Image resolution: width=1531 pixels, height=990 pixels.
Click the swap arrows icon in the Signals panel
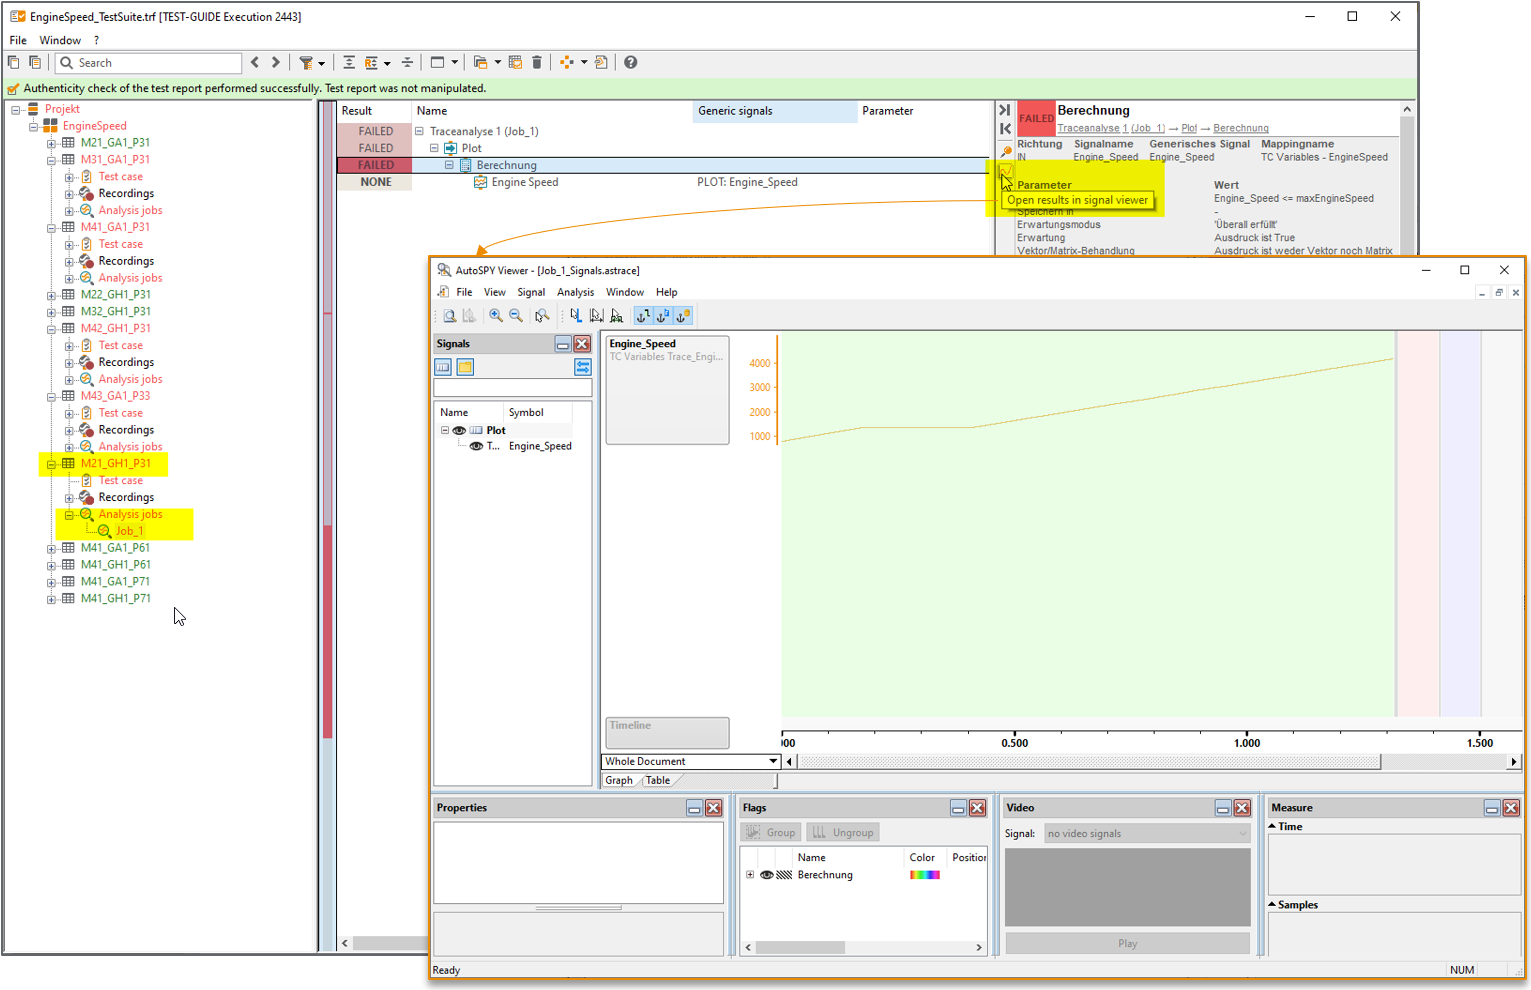582,367
